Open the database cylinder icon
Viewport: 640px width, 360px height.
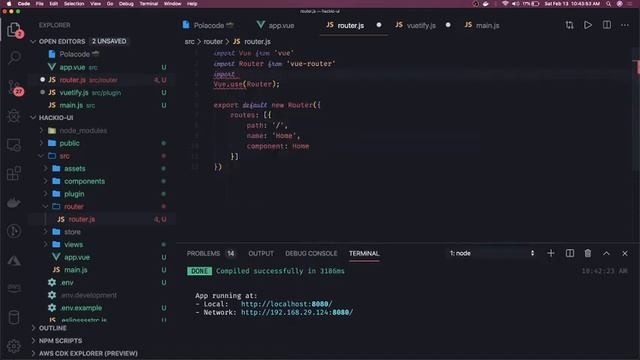14,317
